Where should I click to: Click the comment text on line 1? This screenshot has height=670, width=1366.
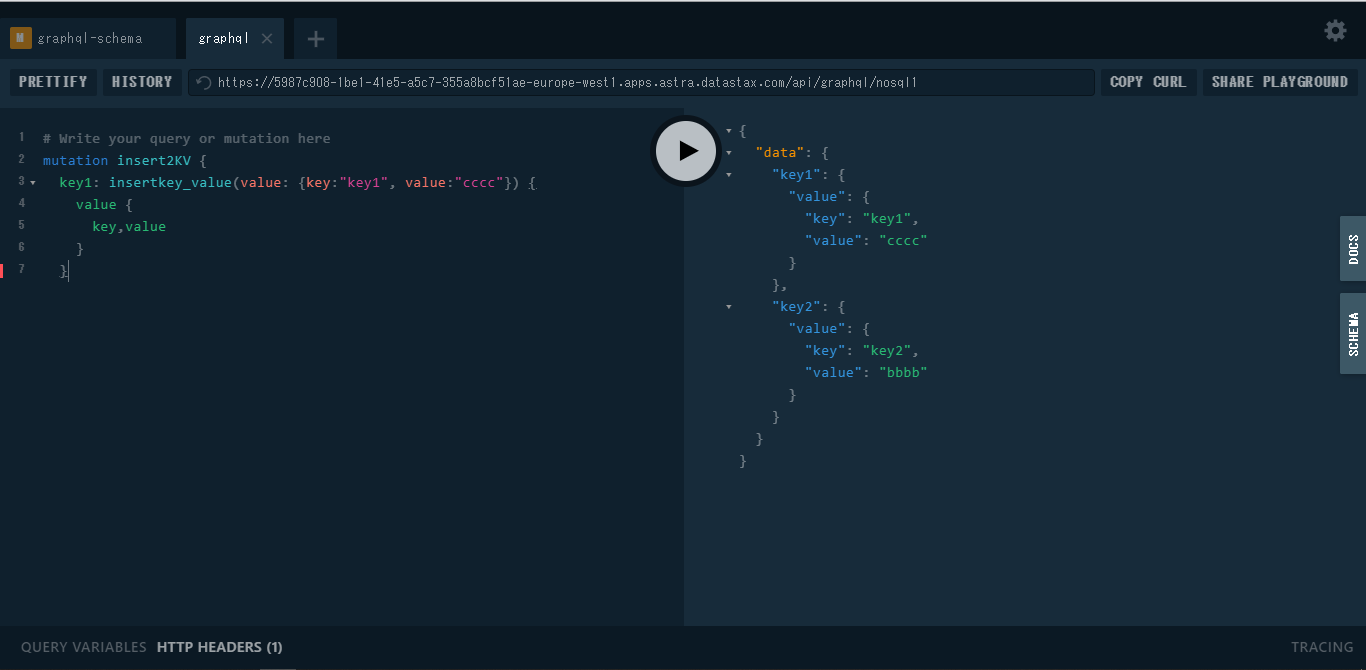point(186,138)
